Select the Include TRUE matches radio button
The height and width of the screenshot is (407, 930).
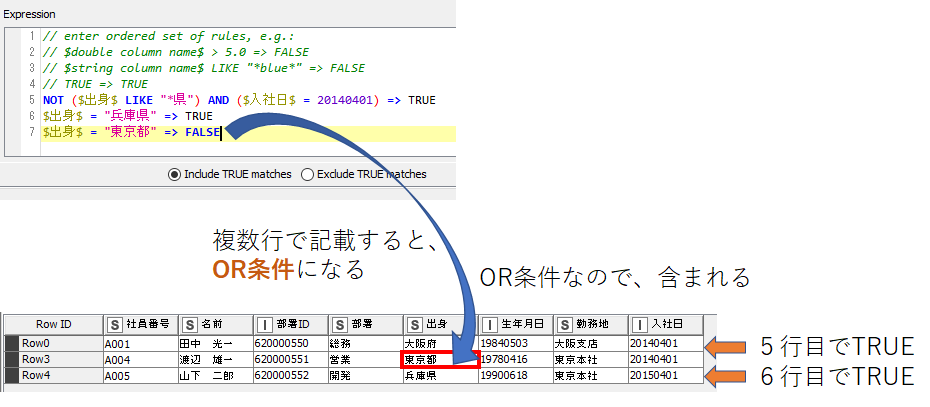point(174,174)
